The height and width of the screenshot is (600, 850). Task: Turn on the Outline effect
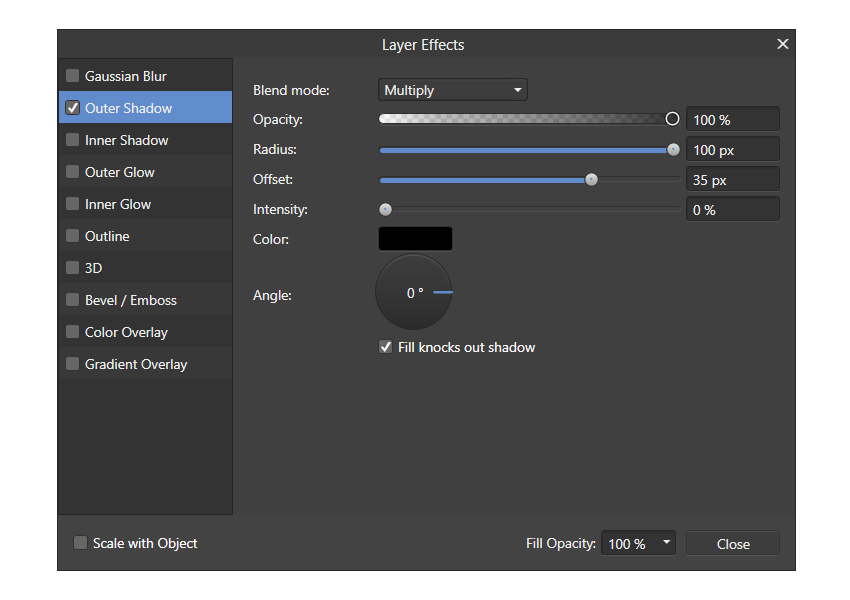[x=72, y=235]
